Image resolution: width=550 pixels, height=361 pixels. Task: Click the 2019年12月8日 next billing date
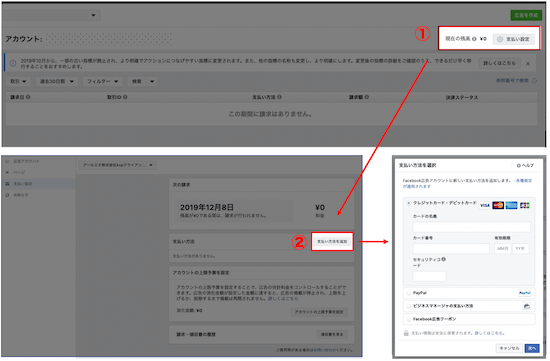pos(208,208)
